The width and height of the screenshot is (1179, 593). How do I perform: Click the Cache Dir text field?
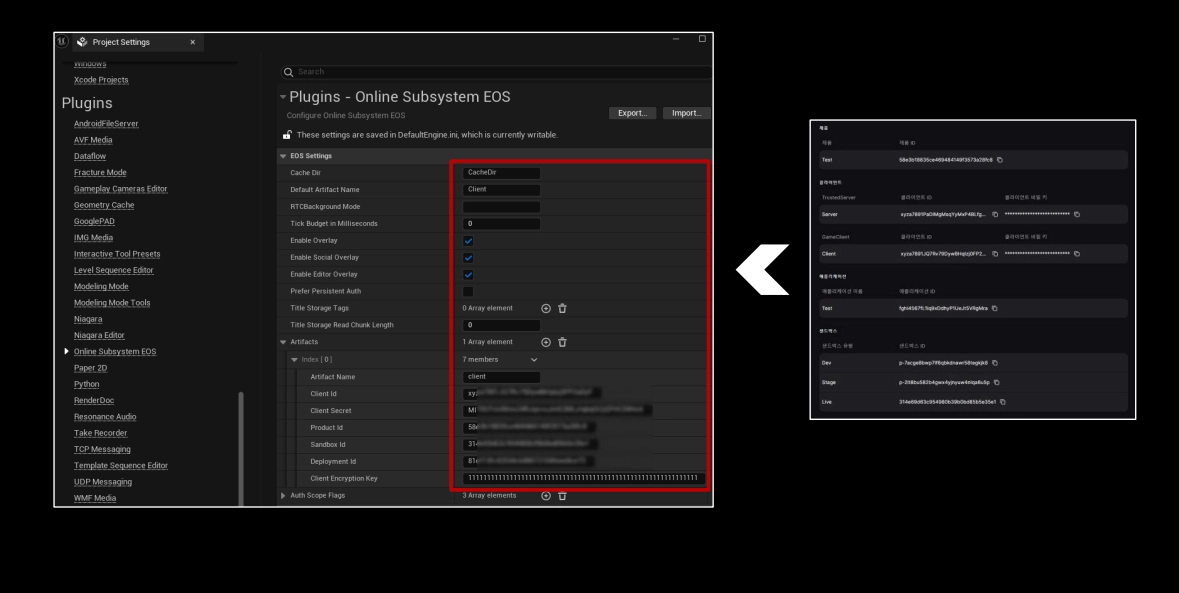[502, 173]
